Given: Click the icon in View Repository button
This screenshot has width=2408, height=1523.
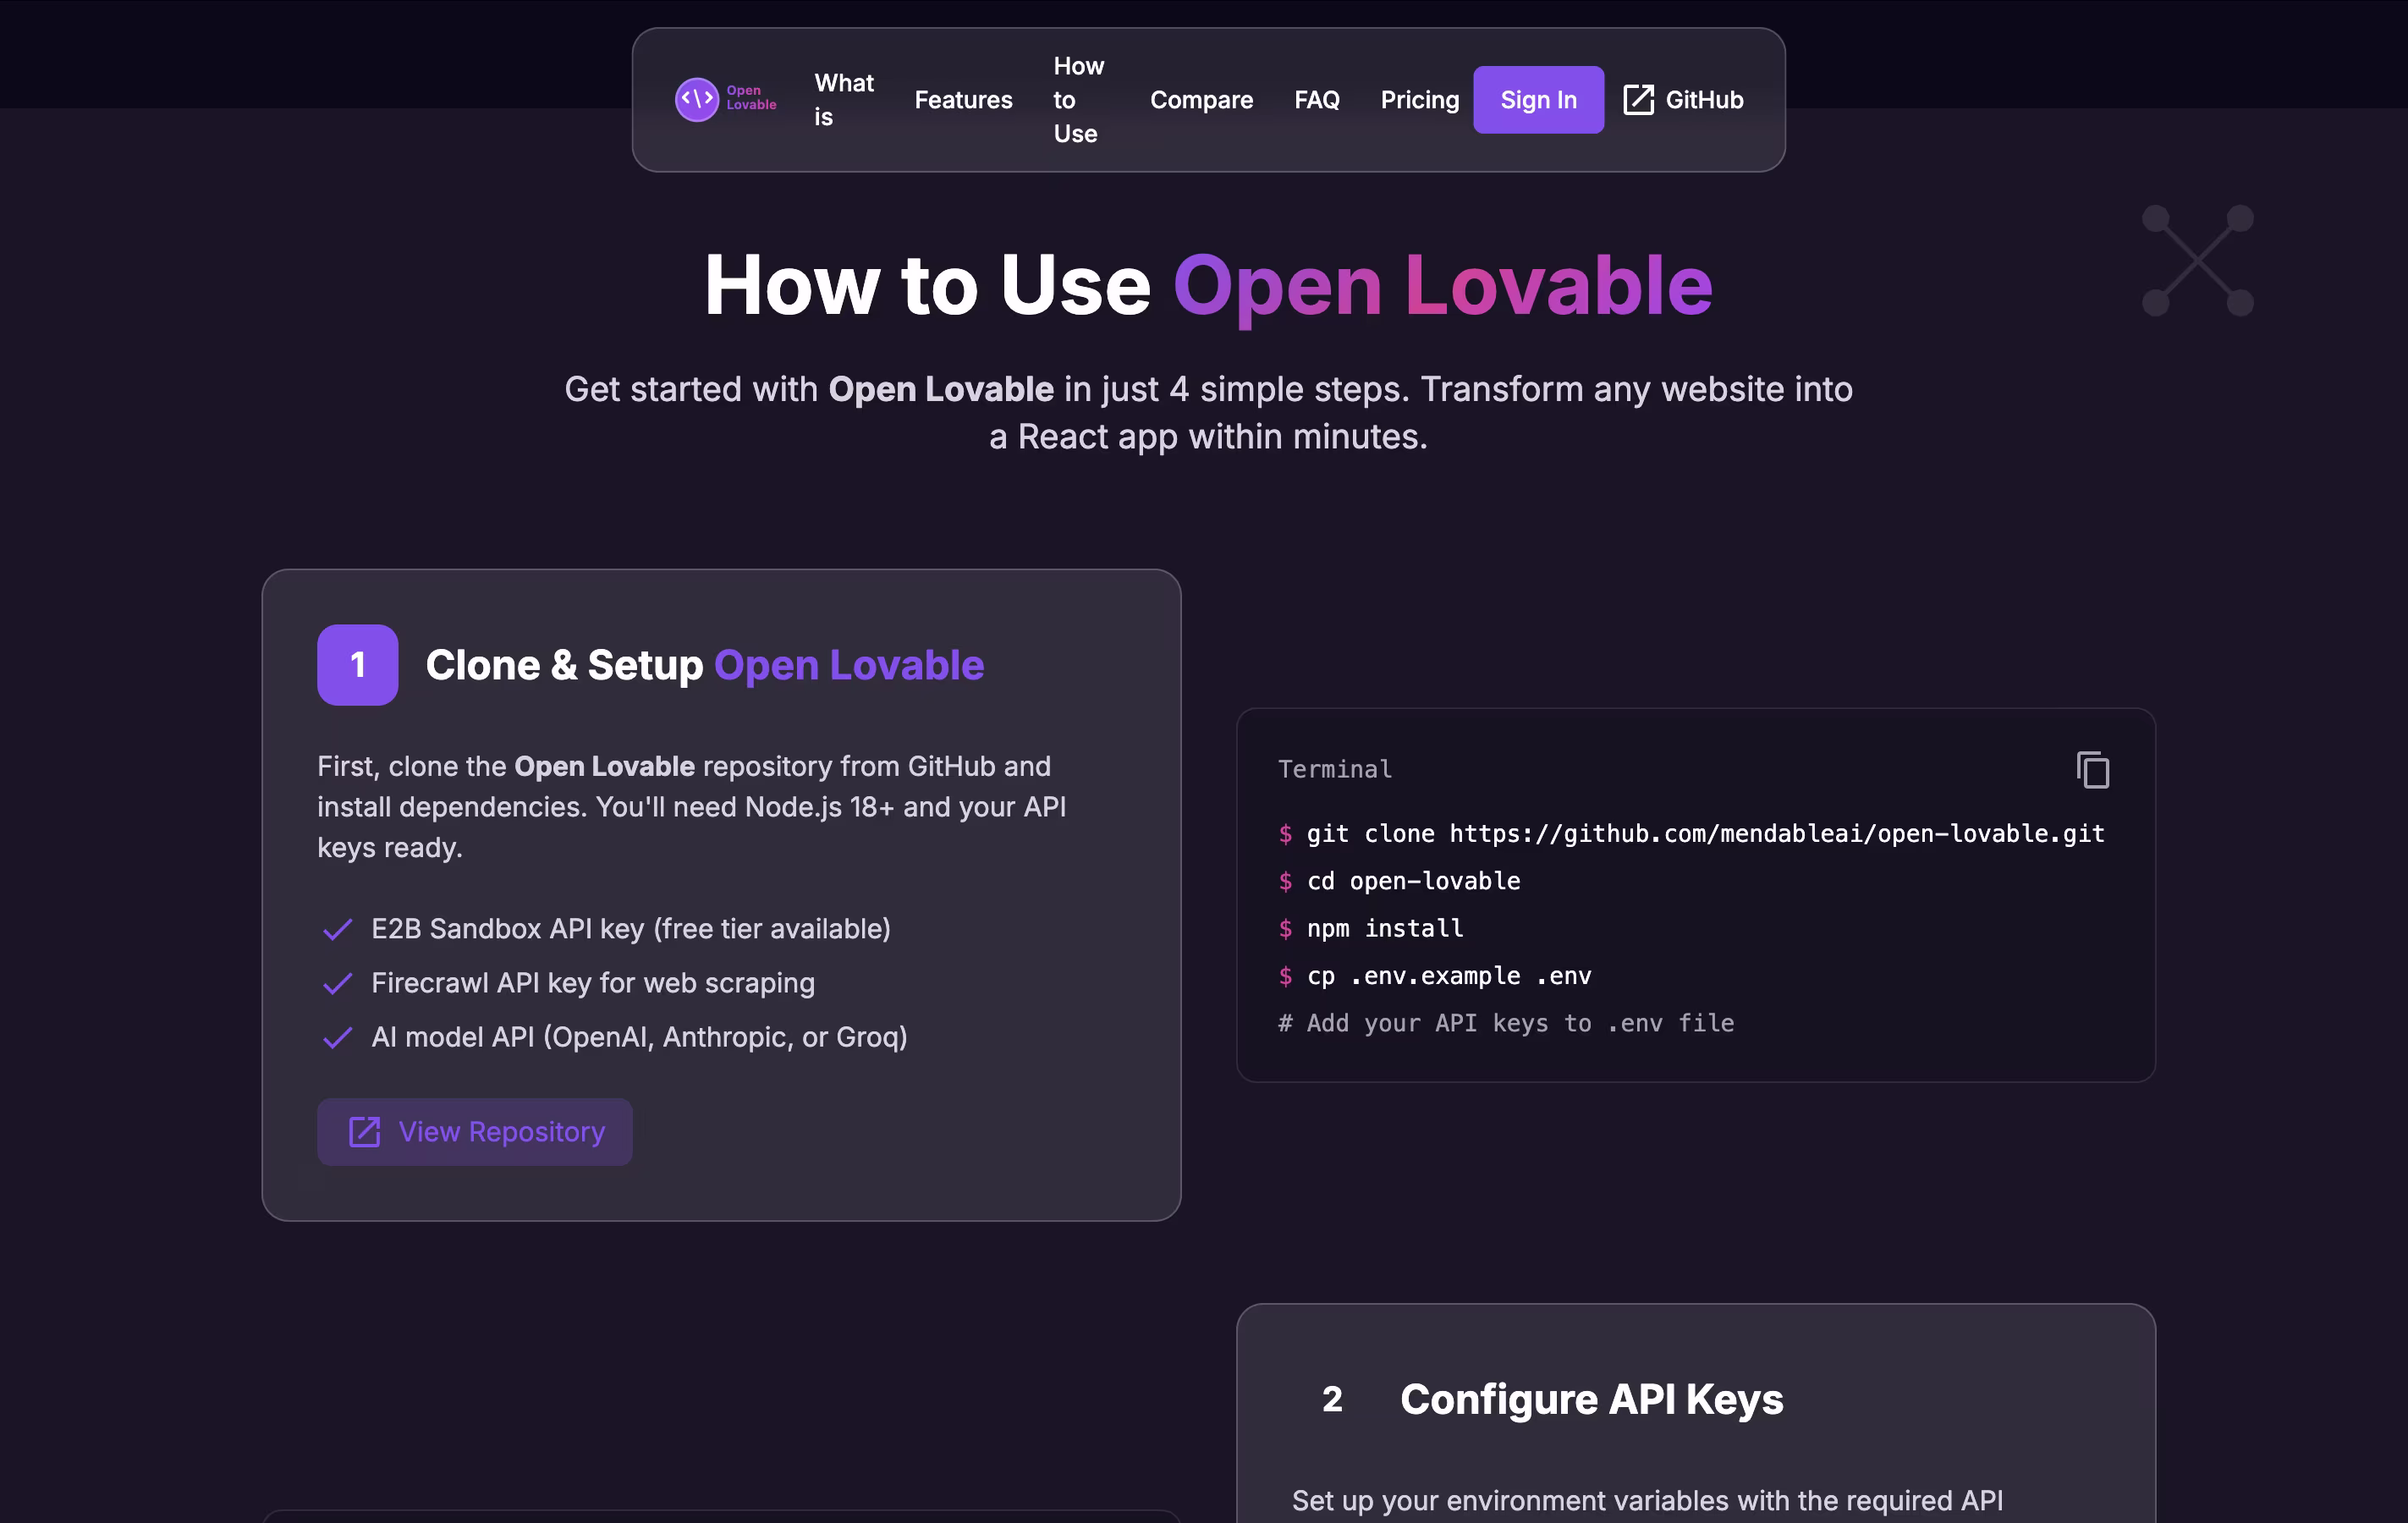Looking at the screenshot, I should click(364, 1132).
